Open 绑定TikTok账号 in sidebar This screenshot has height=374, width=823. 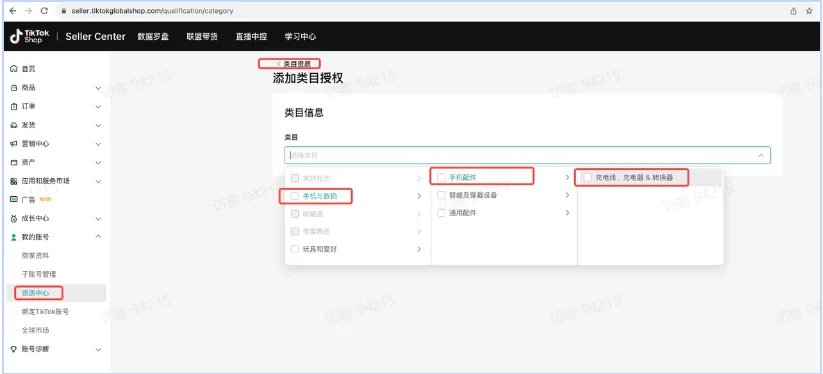pyautogui.click(x=45, y=312)
